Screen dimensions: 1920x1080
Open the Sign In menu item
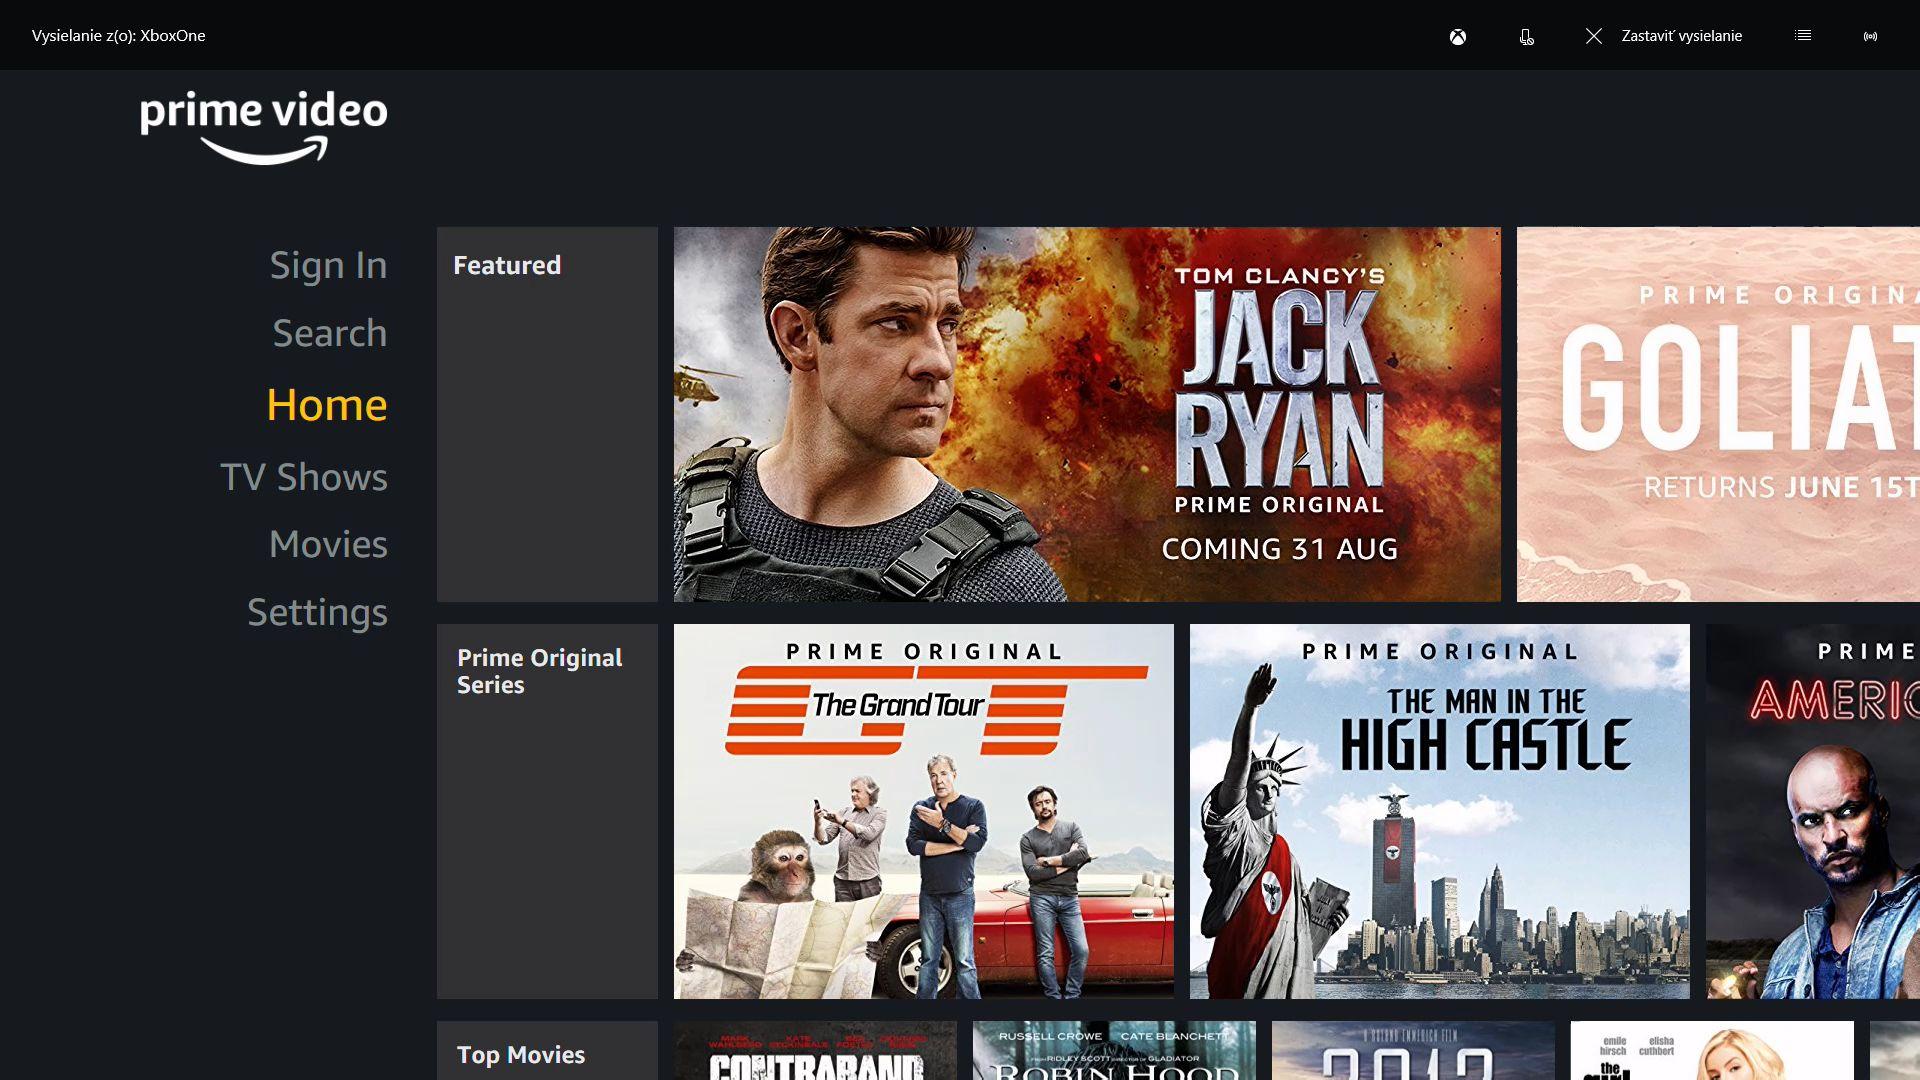[x=328, y=265]
